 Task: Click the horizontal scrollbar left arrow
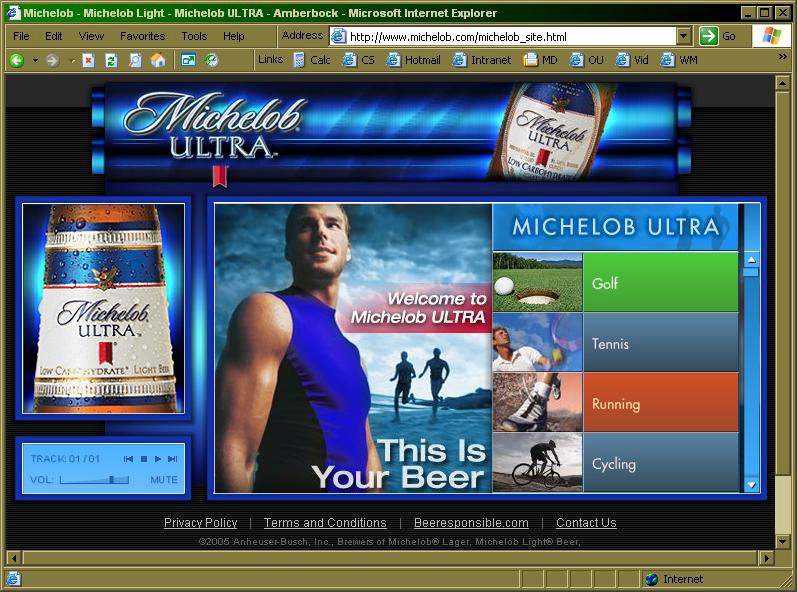click(x=14, y=558)
